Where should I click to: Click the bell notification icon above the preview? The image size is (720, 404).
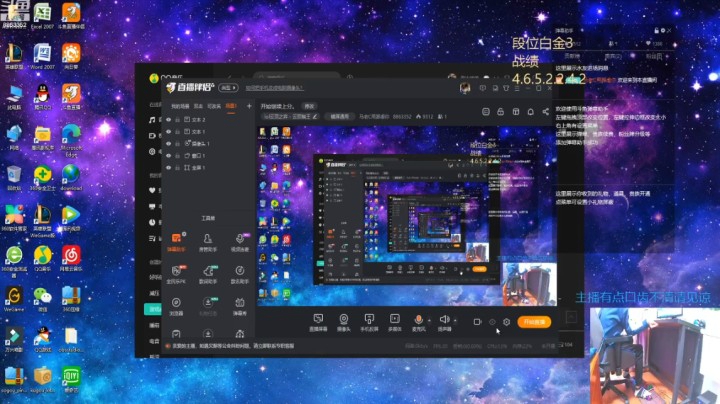pos(530,112)
